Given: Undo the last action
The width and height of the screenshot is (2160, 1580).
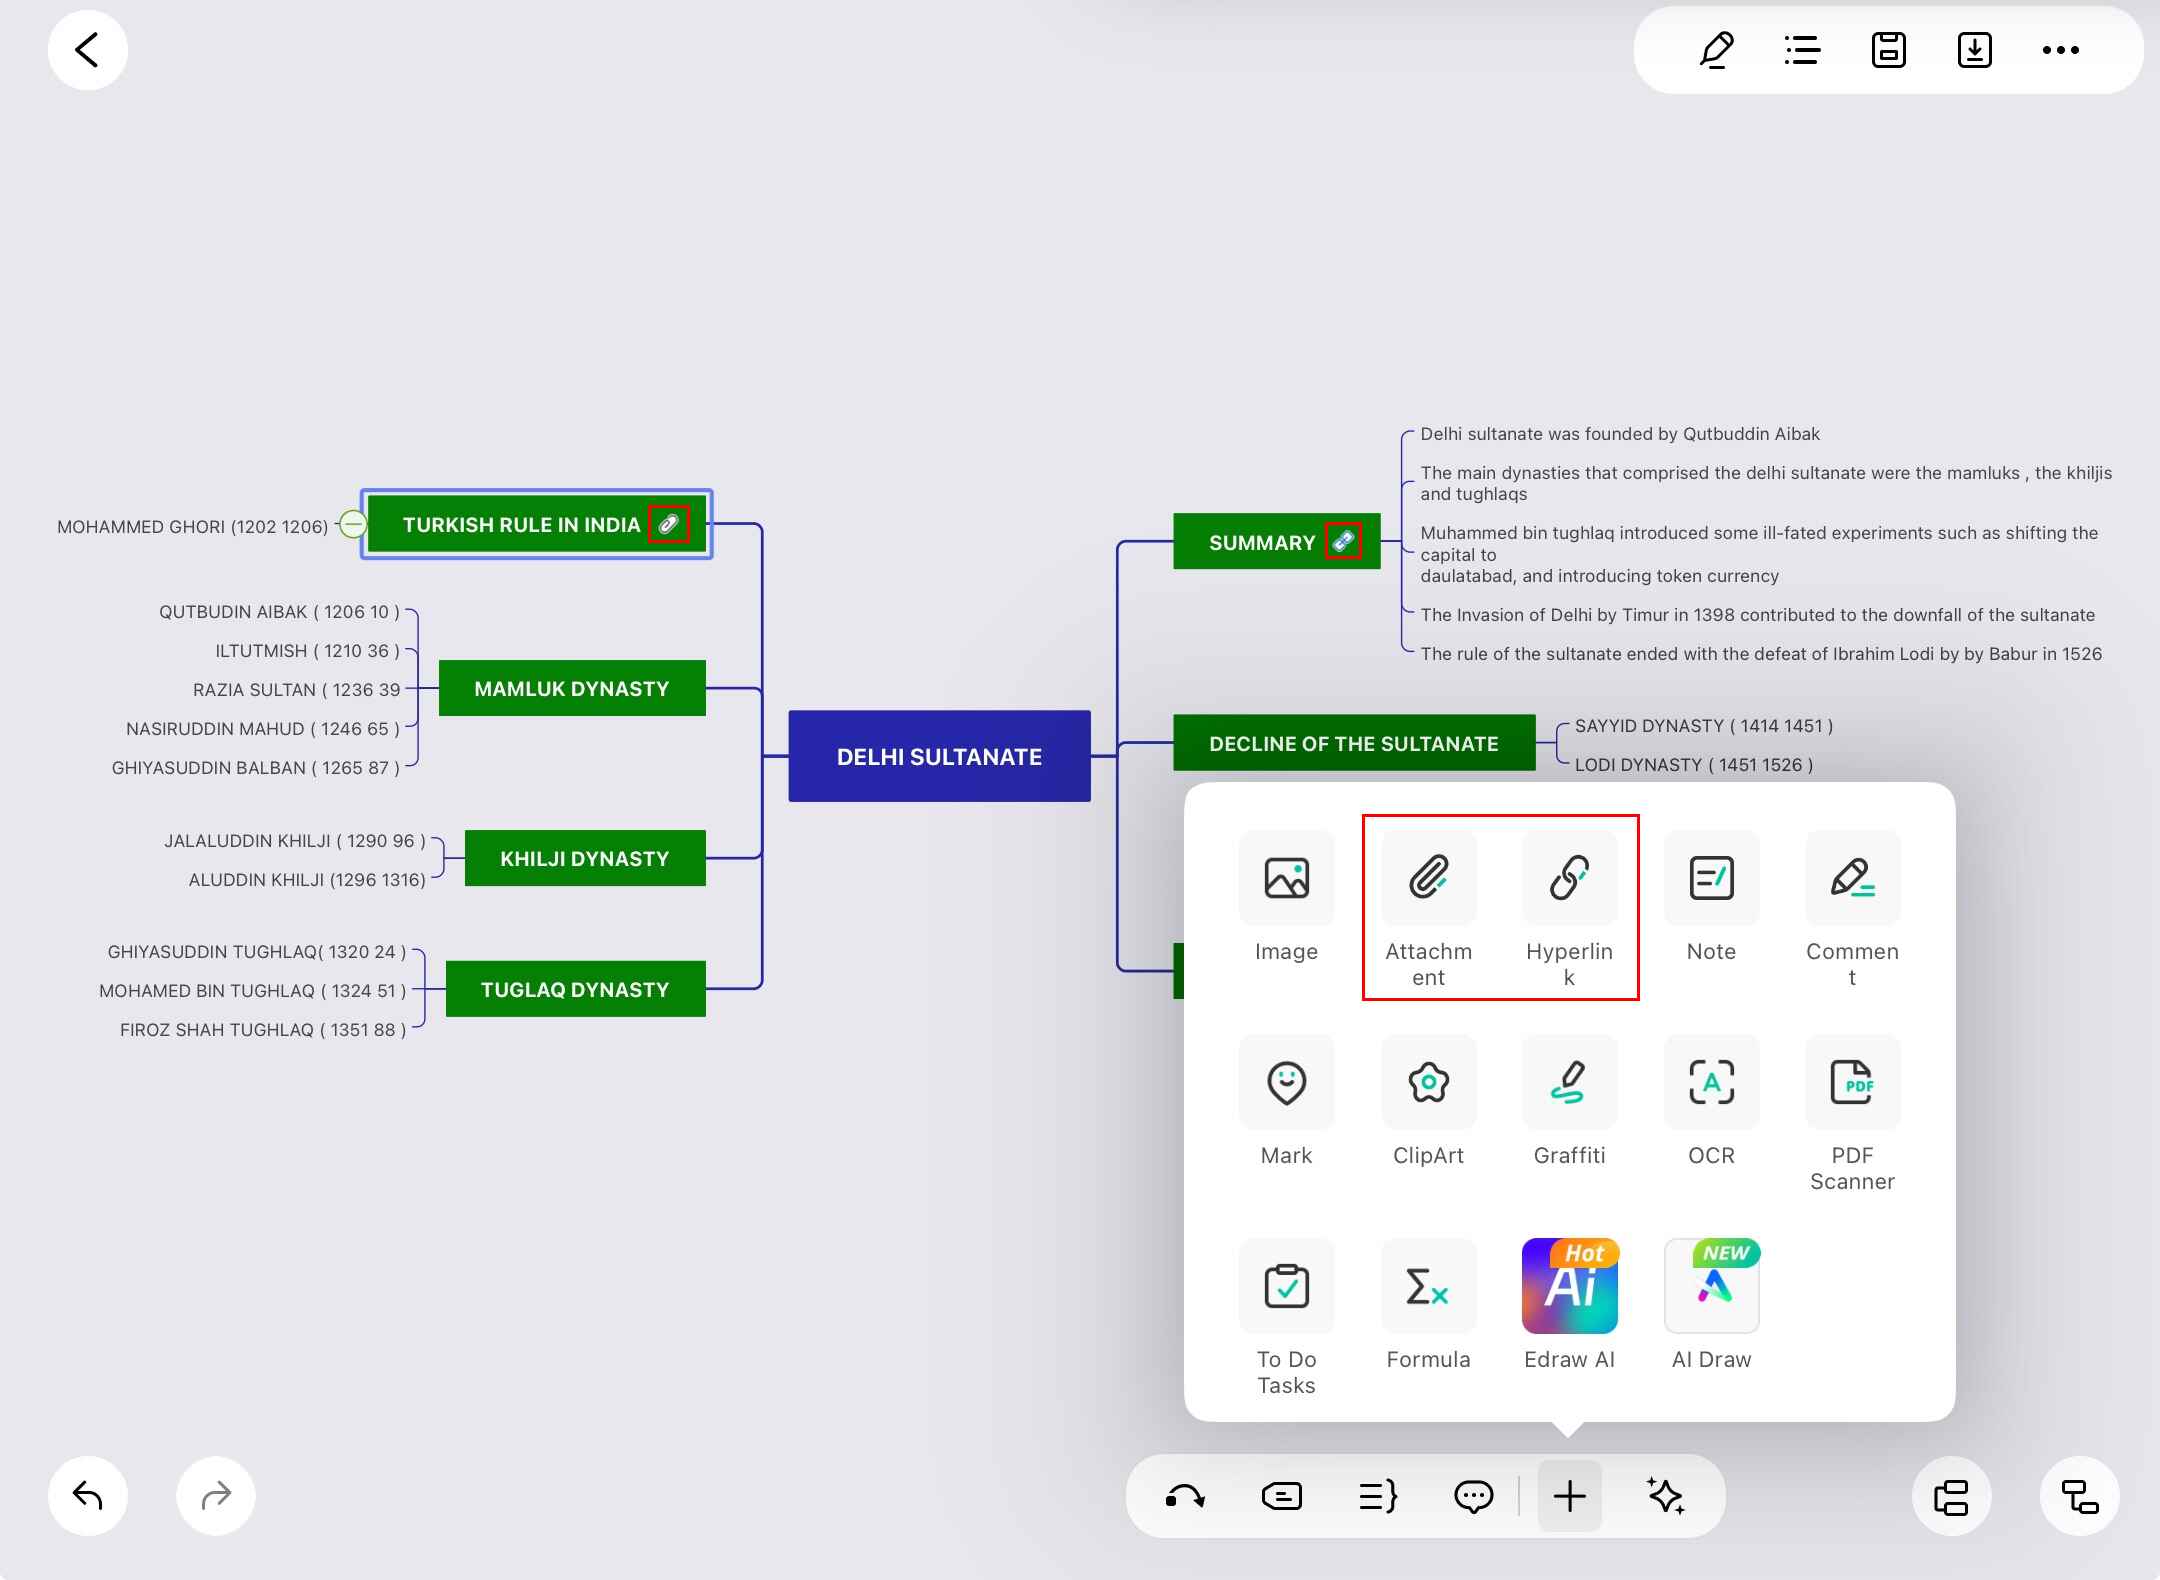Looking at the screenshot, I should pos(88,1496).
